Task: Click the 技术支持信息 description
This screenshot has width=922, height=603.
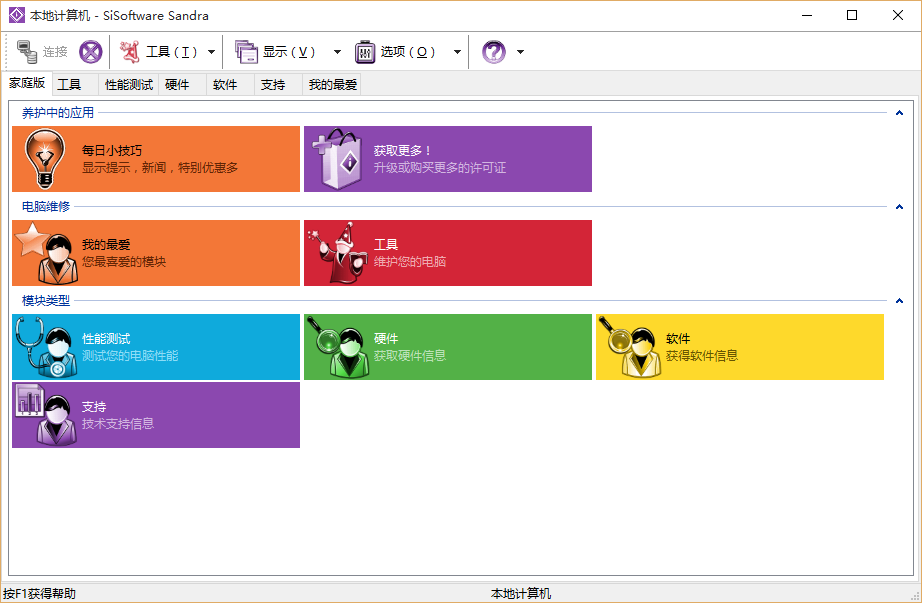Action: click(118, 424)
